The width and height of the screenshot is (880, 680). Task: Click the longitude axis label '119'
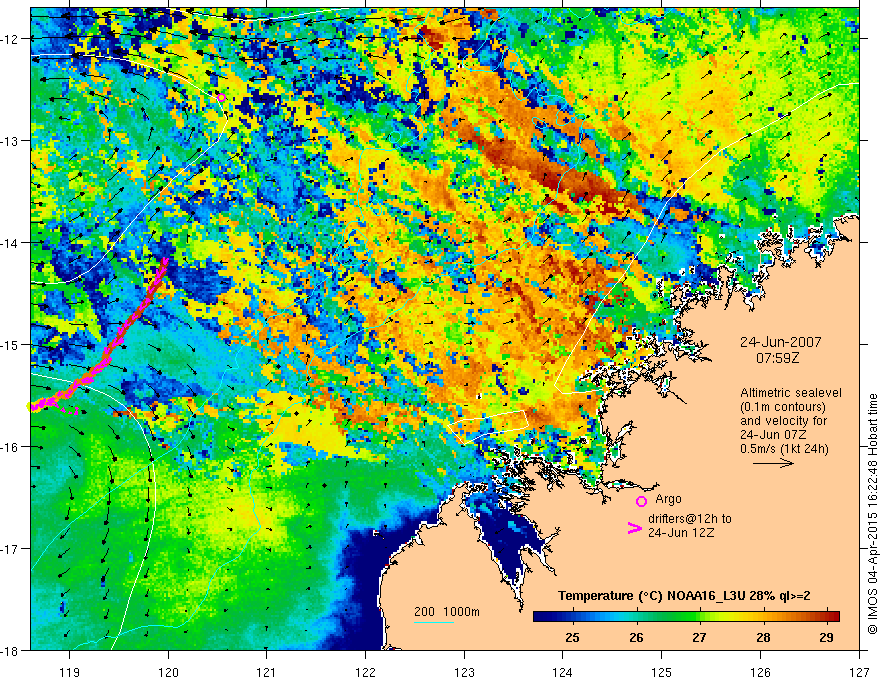pos(70,672)
